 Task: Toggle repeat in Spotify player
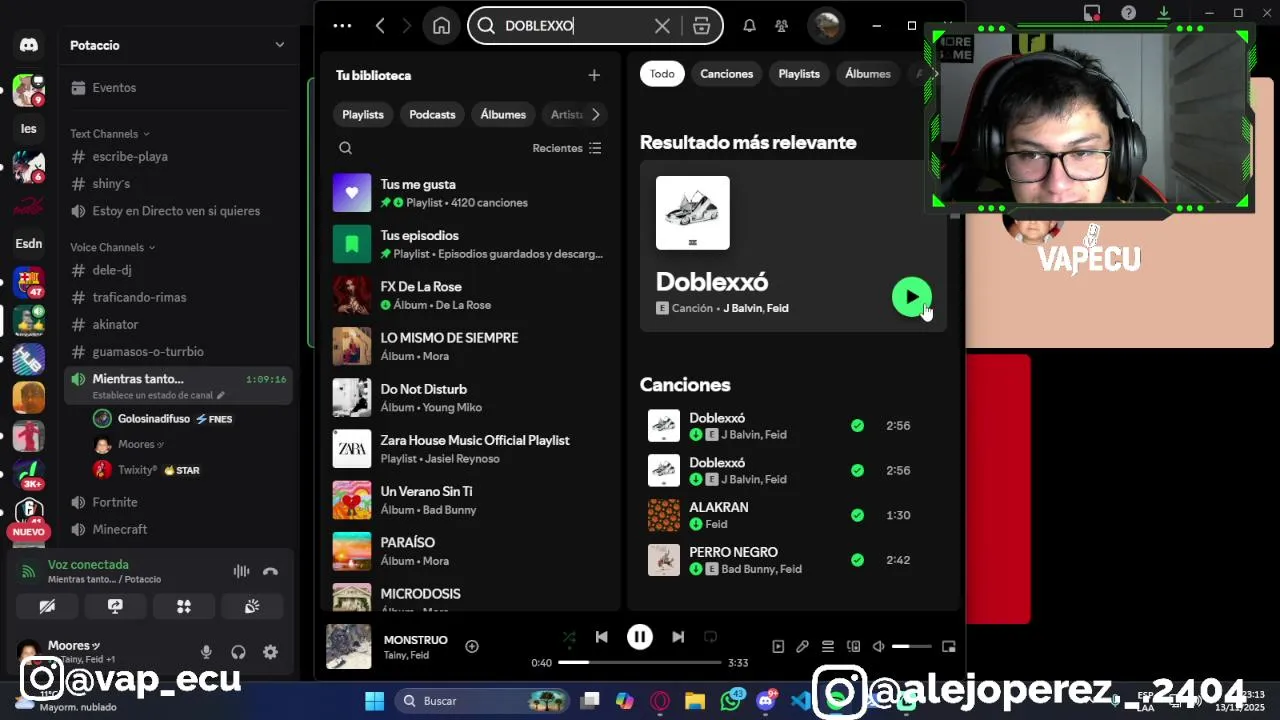pyautogui.click(x=710, y=637)
